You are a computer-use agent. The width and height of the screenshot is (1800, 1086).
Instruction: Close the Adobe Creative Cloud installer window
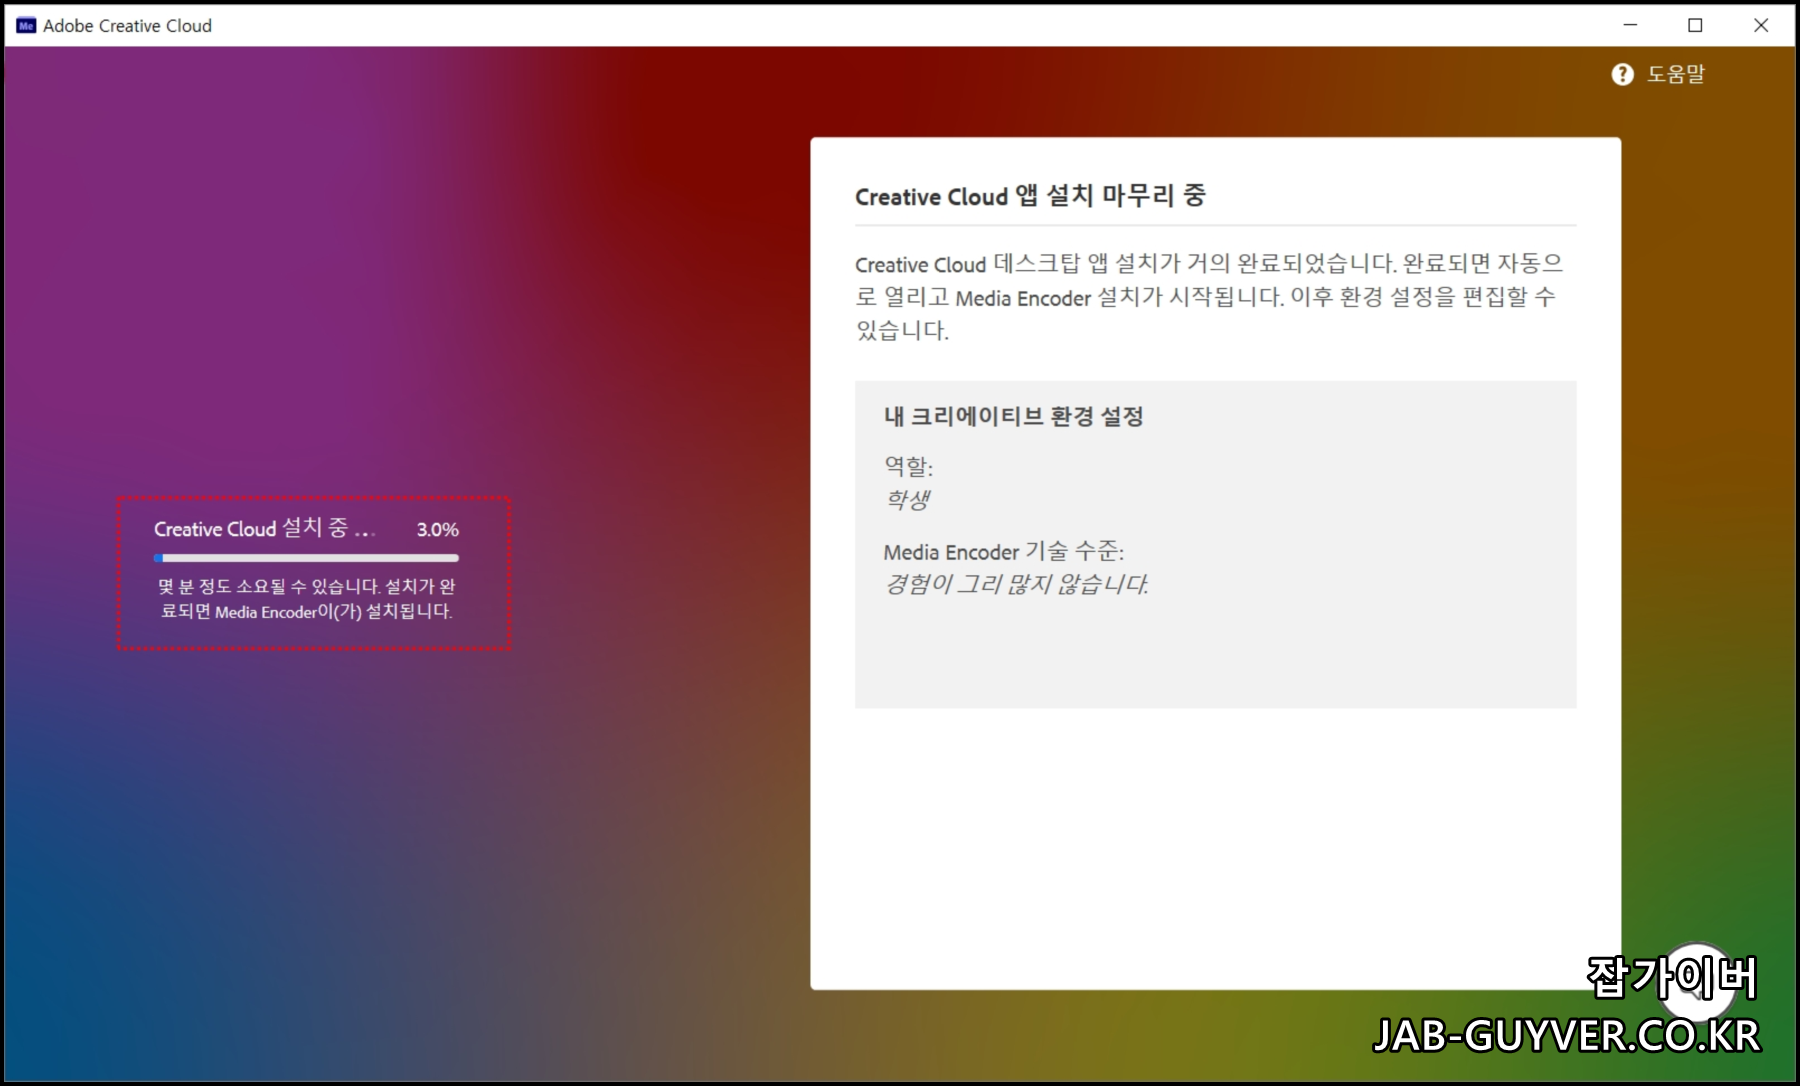pyautogui.click(x=1761, y=25)
